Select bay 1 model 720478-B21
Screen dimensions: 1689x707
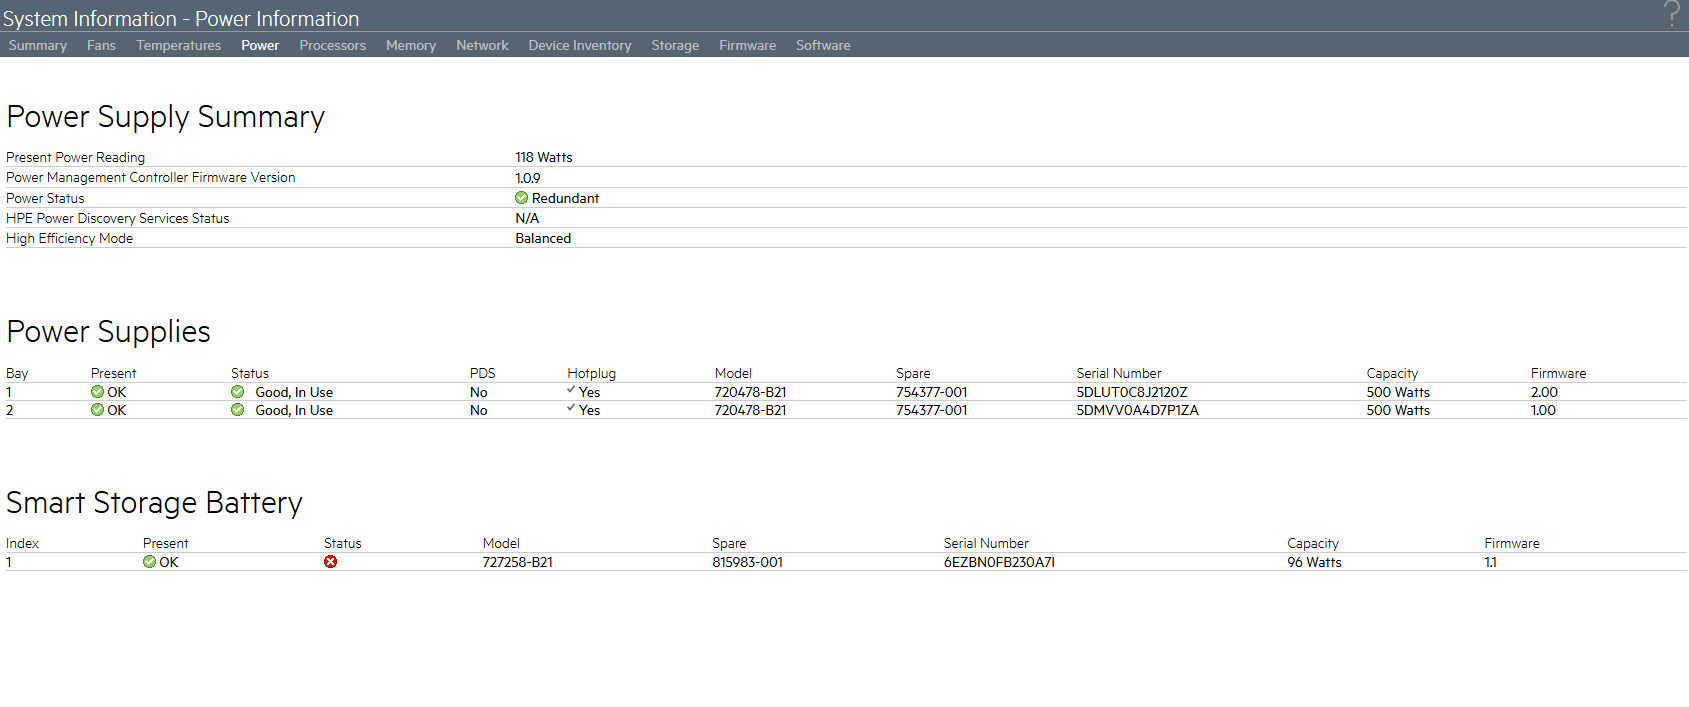click(751, 392)
